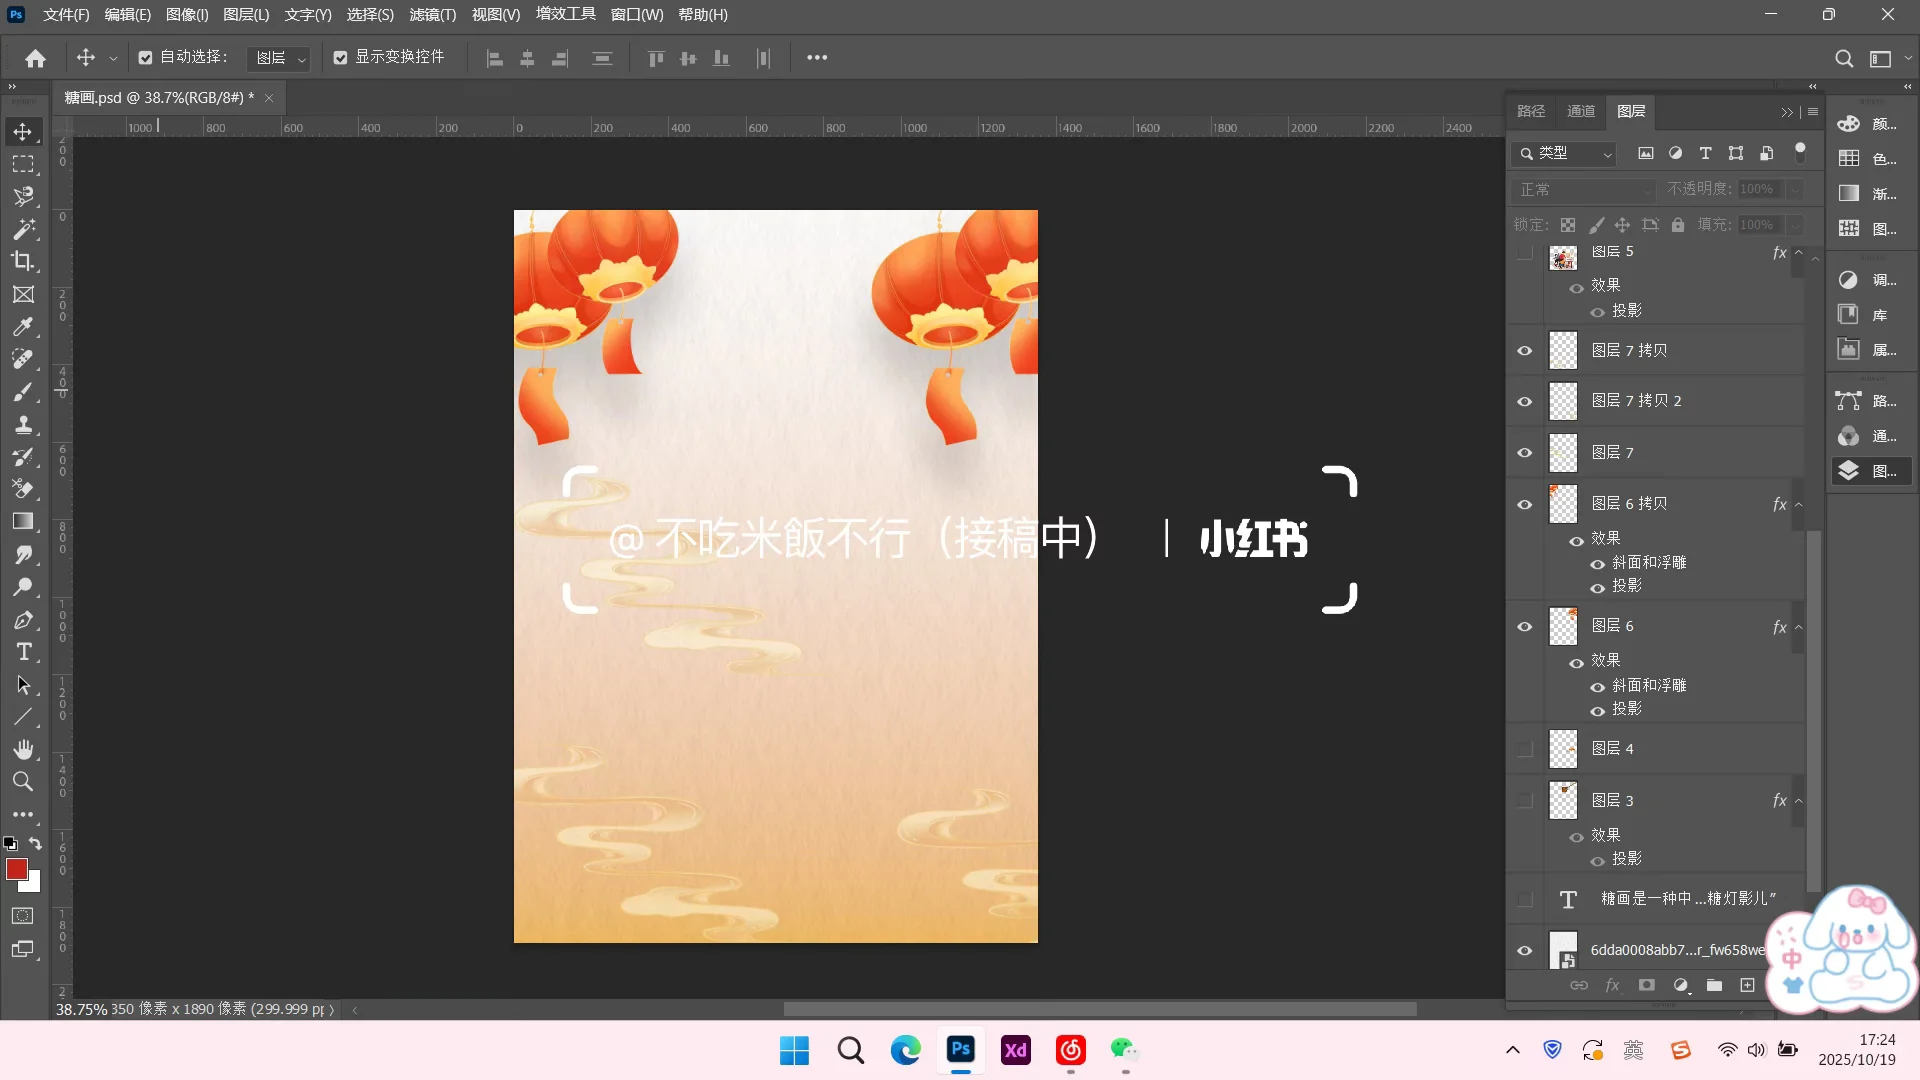Create a new layer group folder

click(1714, 985)
